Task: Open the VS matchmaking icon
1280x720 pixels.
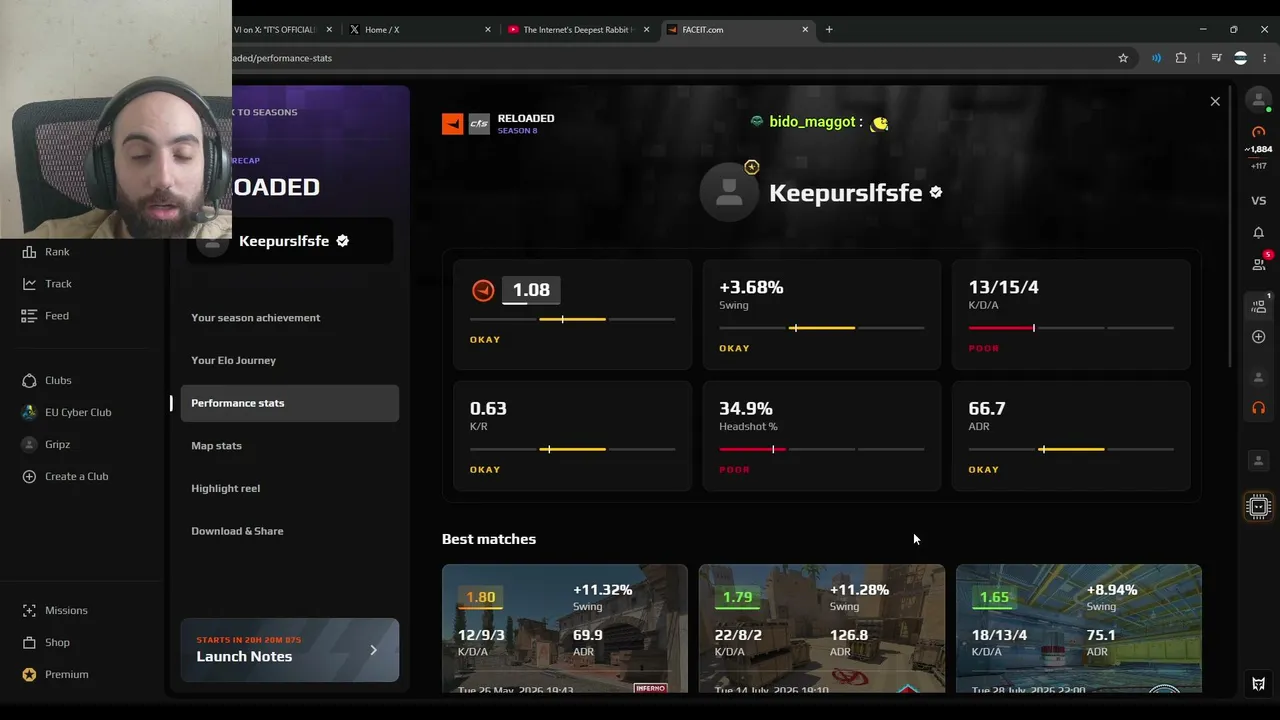Action: tap(1259, 201)
